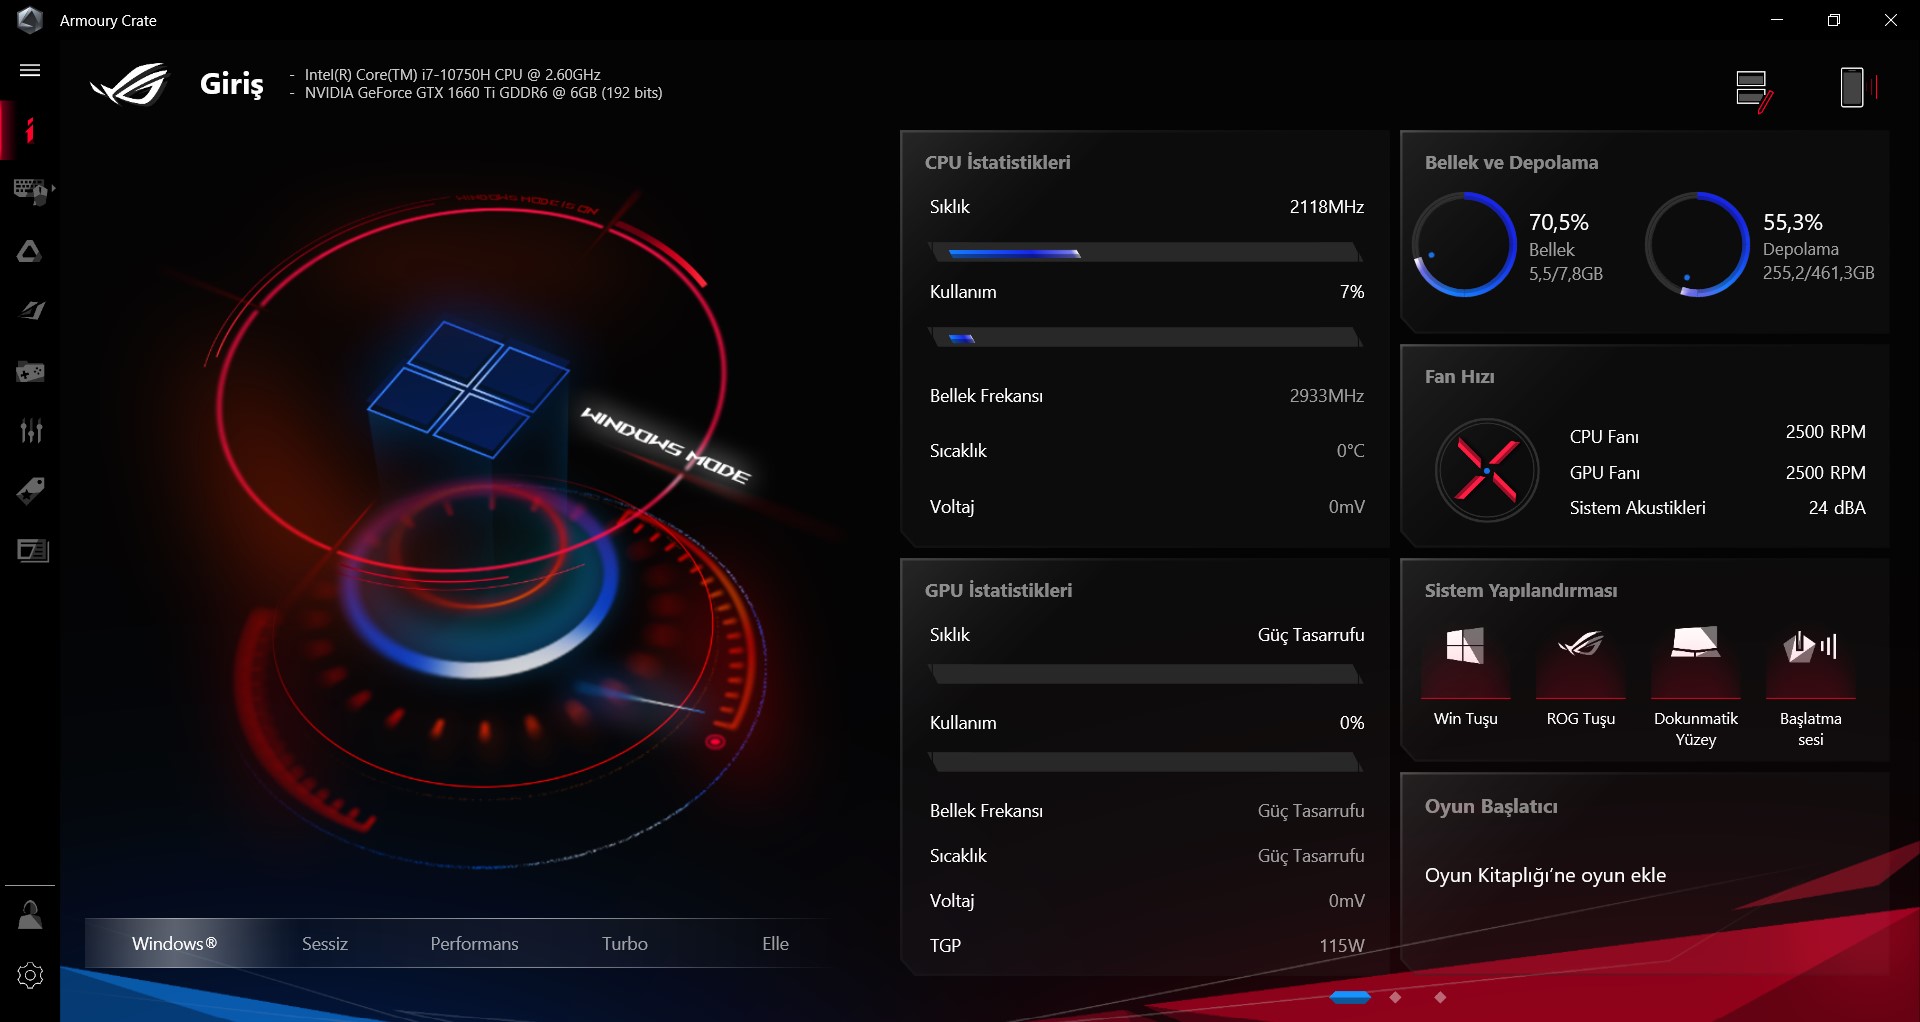
Task: Open the Game Library controller icon
Action: [x=30, y=372]
